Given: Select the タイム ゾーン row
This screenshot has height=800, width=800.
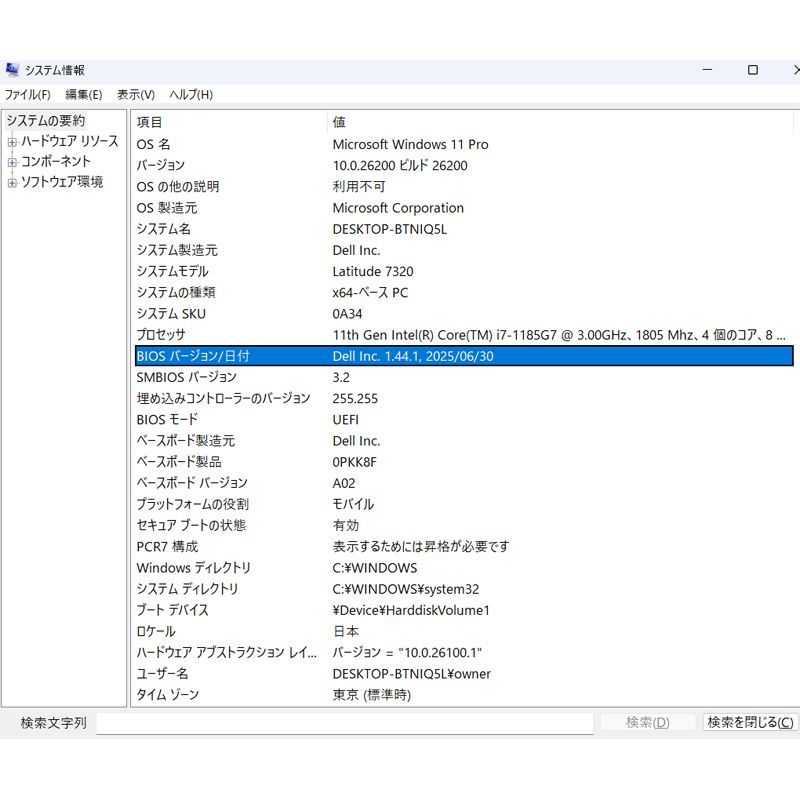Looking at the screenshot, I should coord(300,694).
